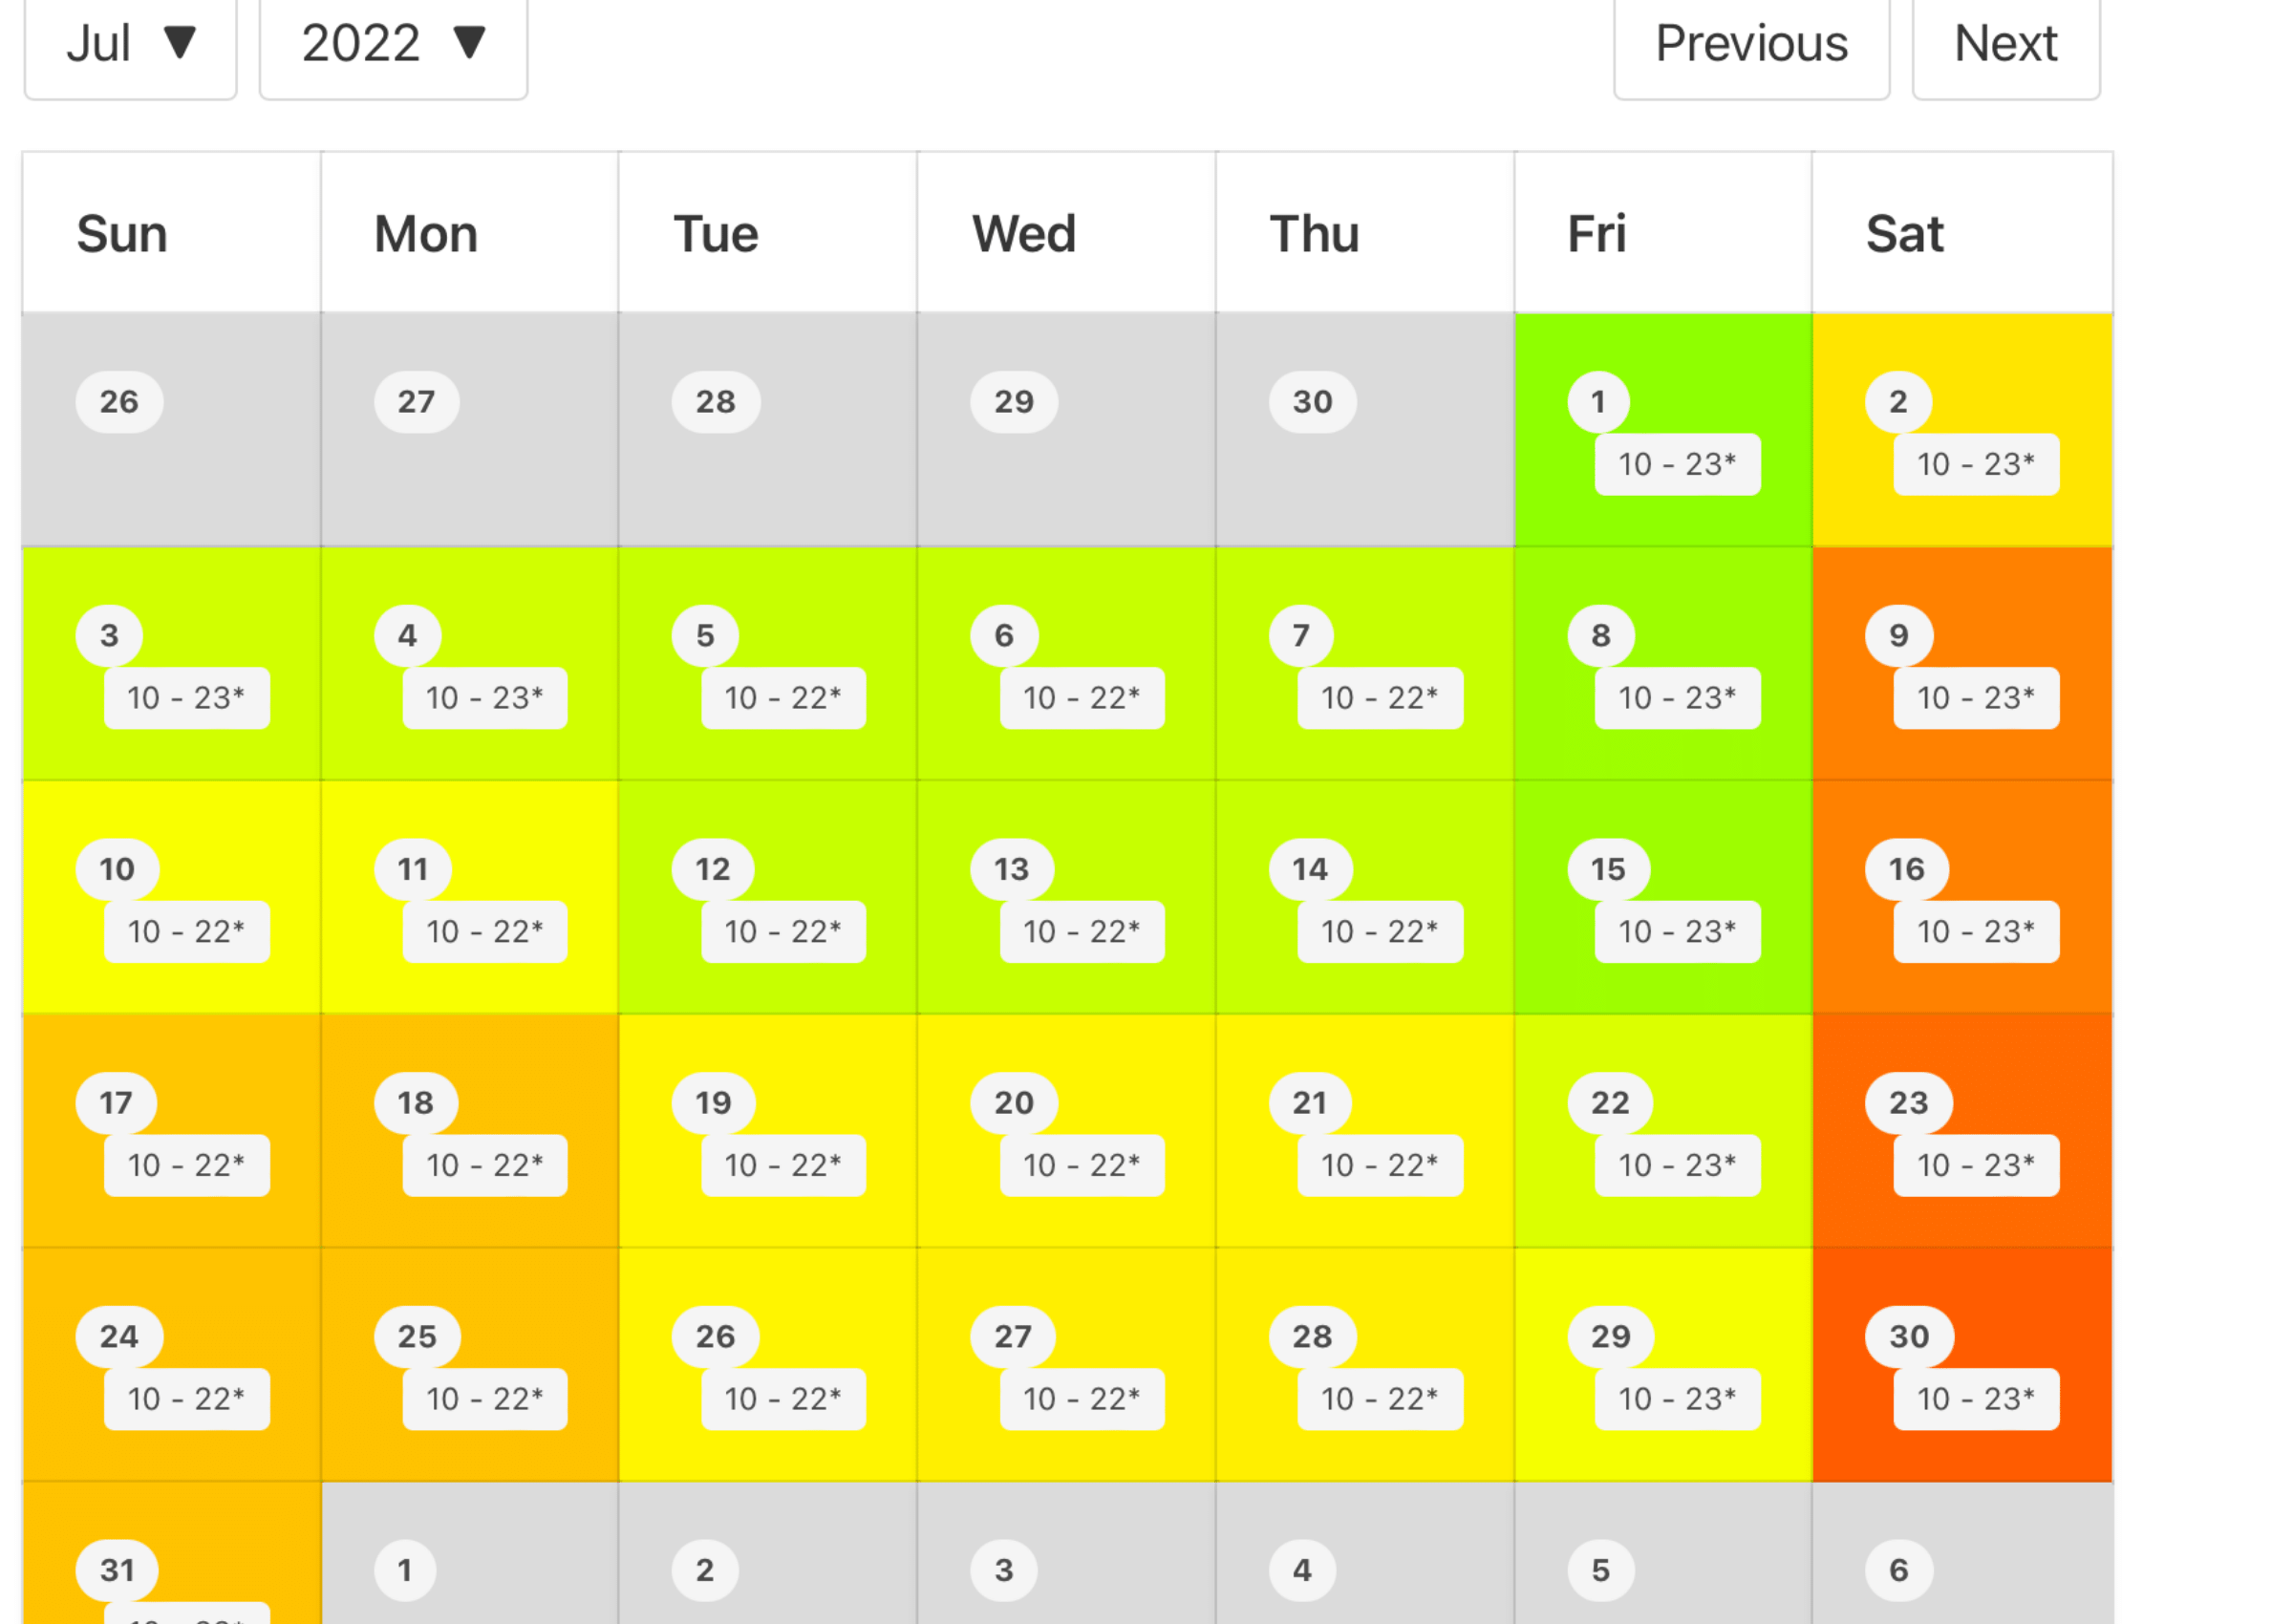Select July 15 date badge
Image resolution: width=2293 pixels, height=1624 pixels.
coord(1607,869)
